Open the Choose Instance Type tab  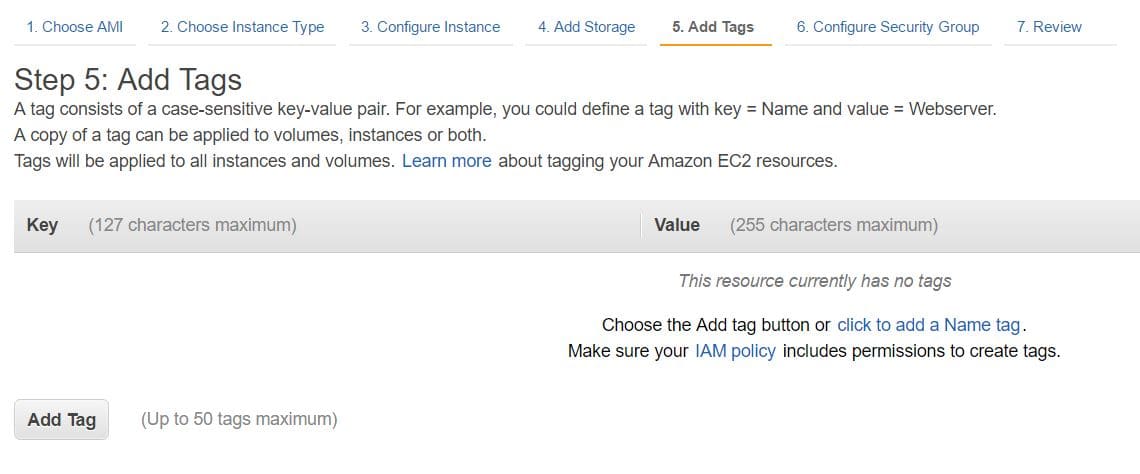pos(242,27)
